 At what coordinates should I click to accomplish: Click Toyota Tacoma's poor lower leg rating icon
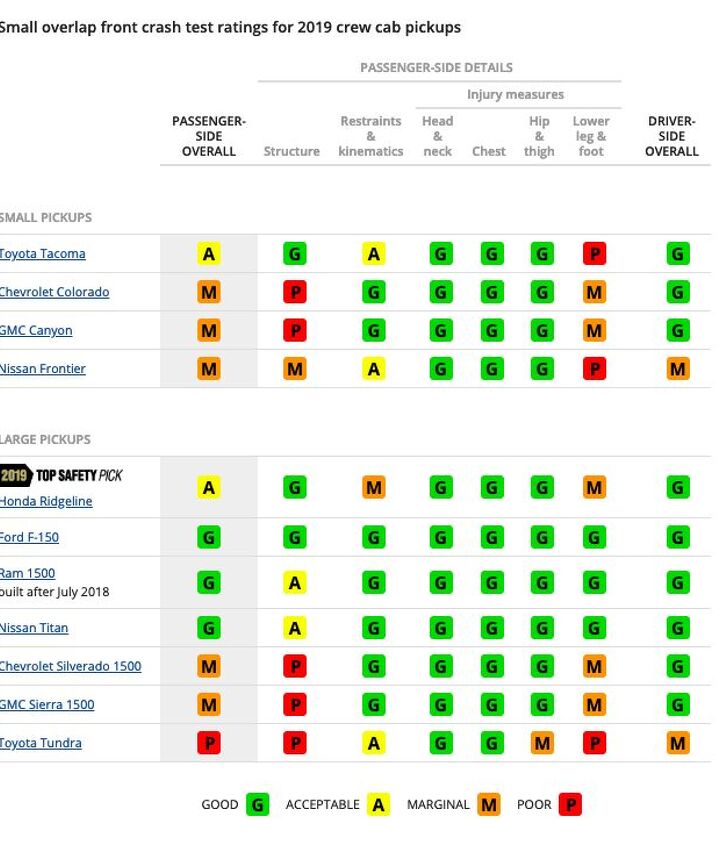[x=594, y=254]
